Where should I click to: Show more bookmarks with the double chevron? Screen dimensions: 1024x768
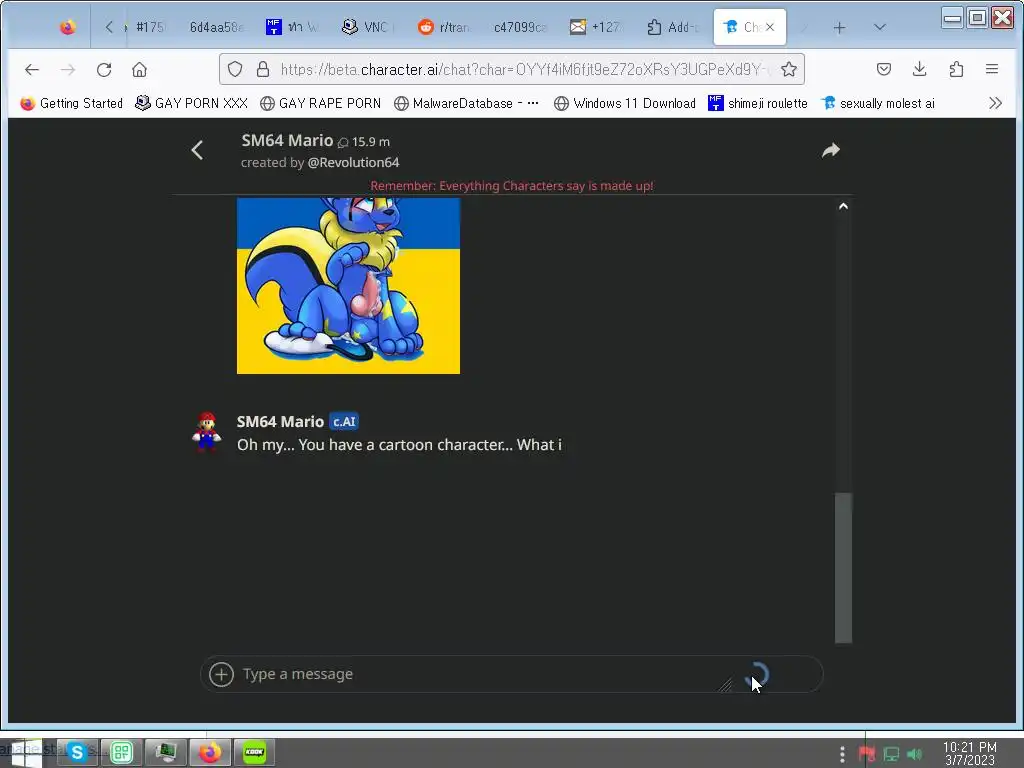coord(995,103)
